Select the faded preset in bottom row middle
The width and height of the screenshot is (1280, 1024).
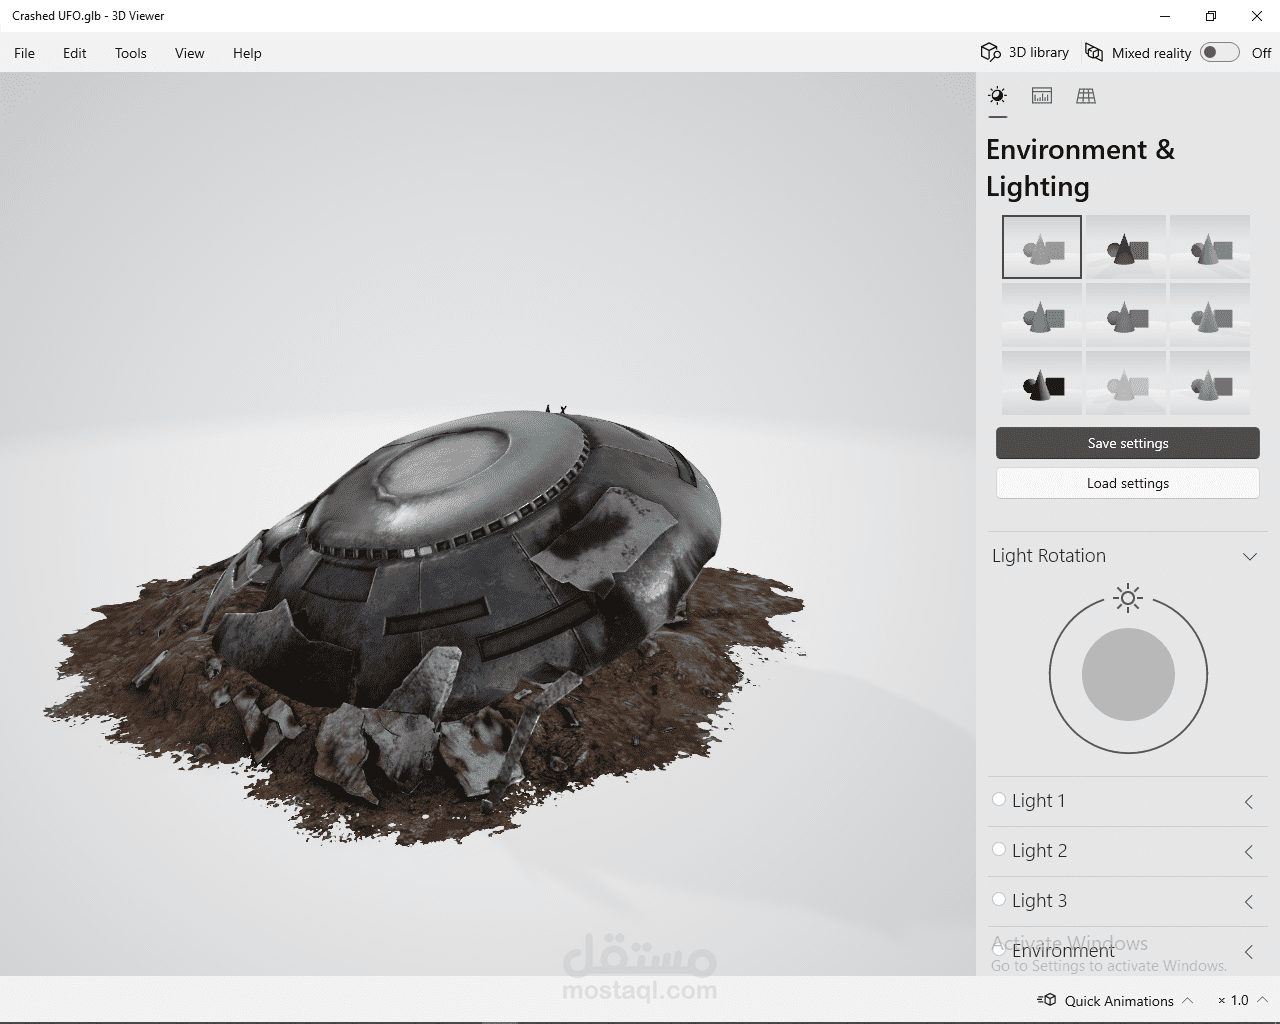(x=1126, y=383)
